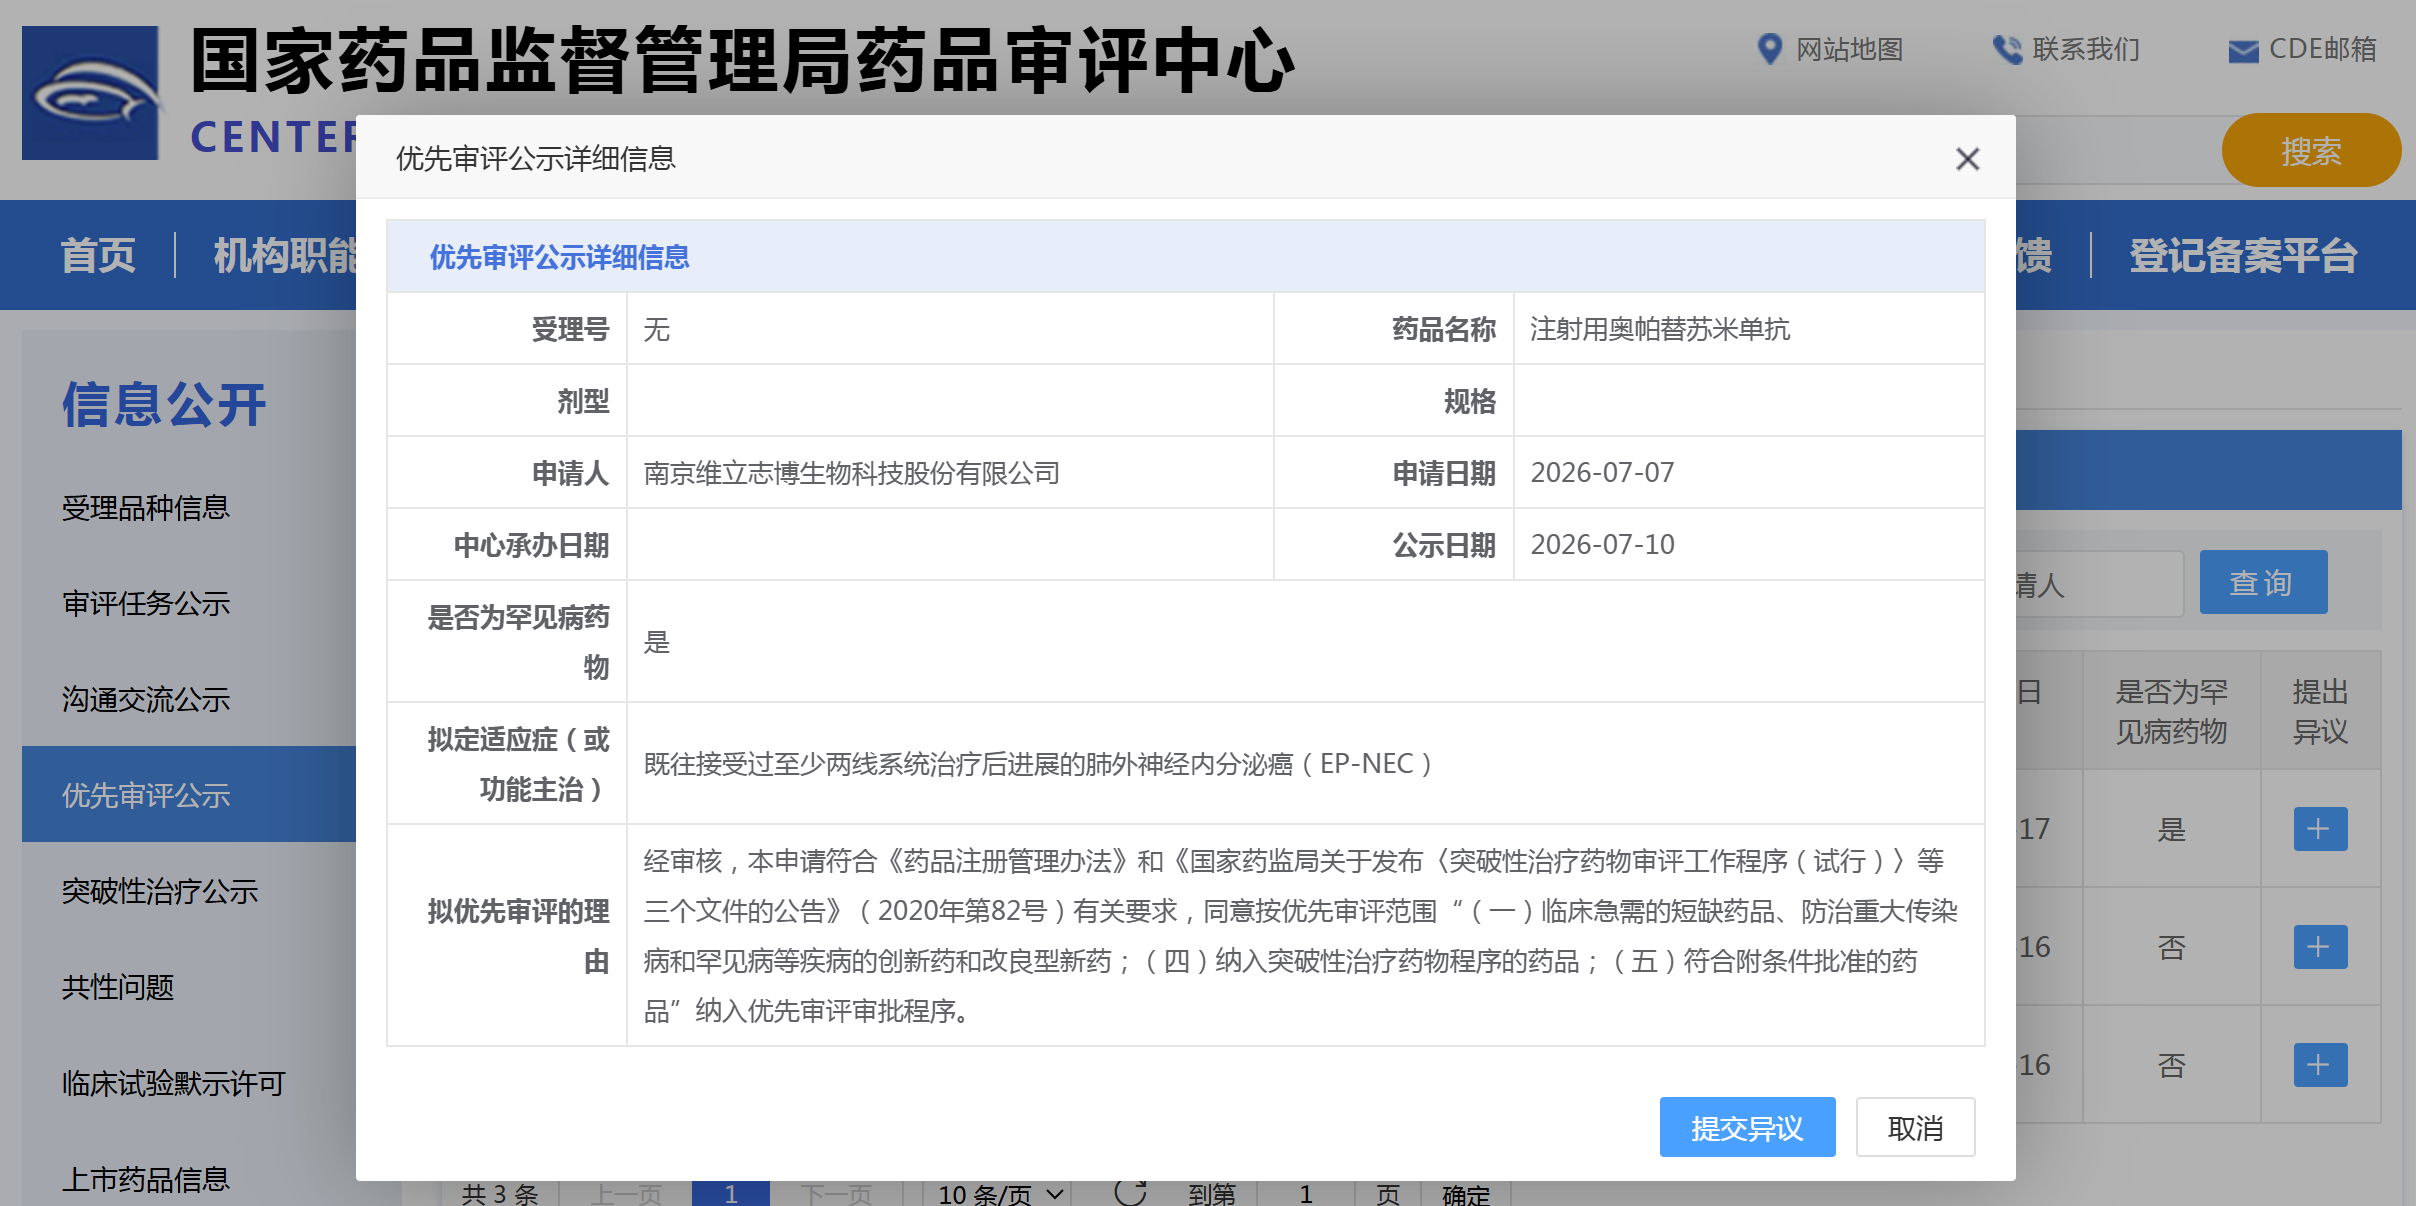Click the CDE logo image
Image resolution: width=2416 pixels, height=1206 pixels.
pos(90,93)
